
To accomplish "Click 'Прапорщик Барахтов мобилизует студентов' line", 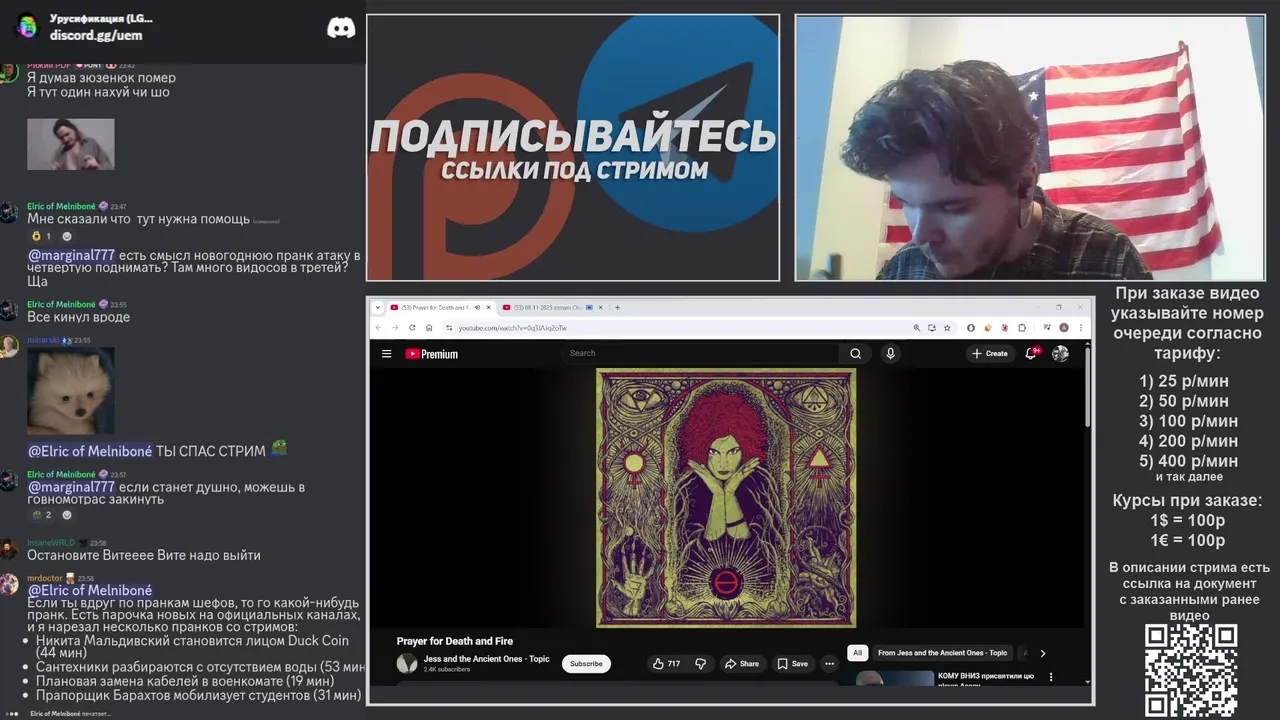I will [198, 695].
